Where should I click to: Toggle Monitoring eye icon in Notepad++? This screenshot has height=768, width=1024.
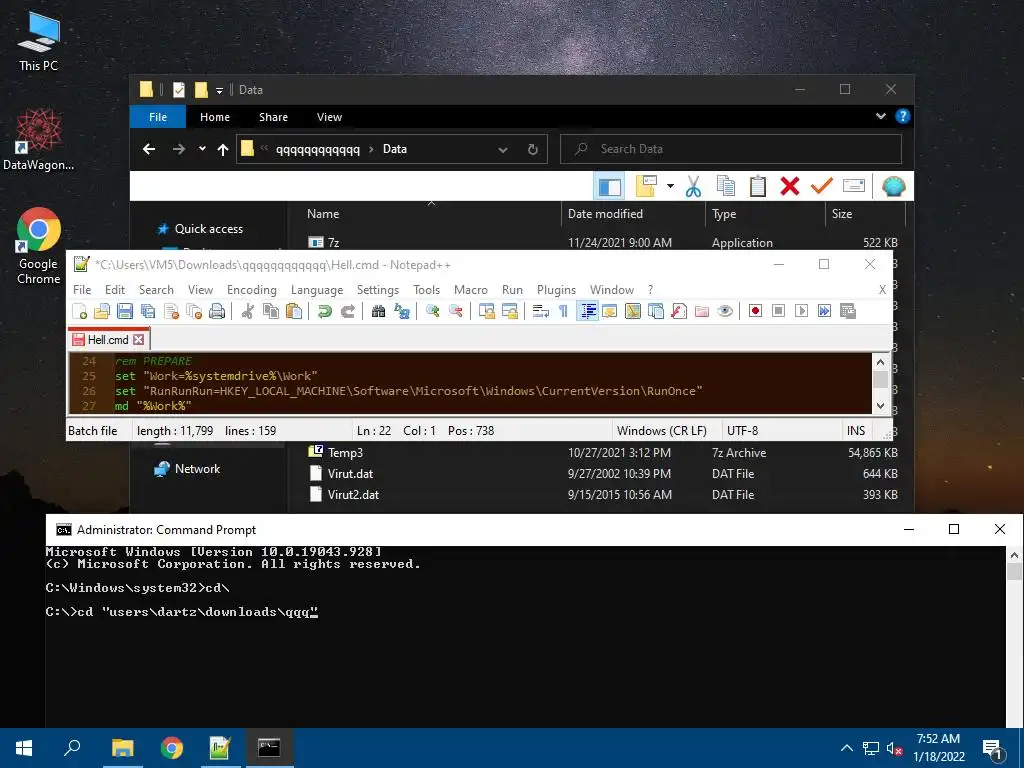(725, 312)
